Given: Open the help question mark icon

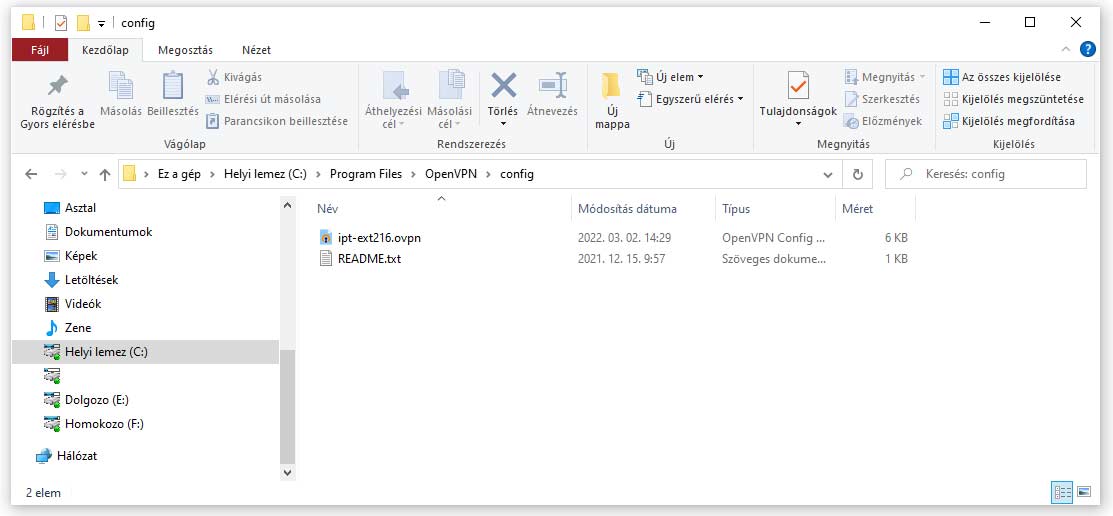Looking at the screenshot, I should point(1090,49).
